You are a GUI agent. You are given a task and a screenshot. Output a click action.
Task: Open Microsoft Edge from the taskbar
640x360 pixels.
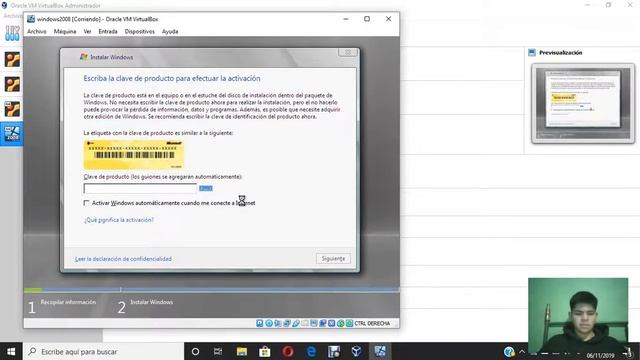click(x=311, y=351)
